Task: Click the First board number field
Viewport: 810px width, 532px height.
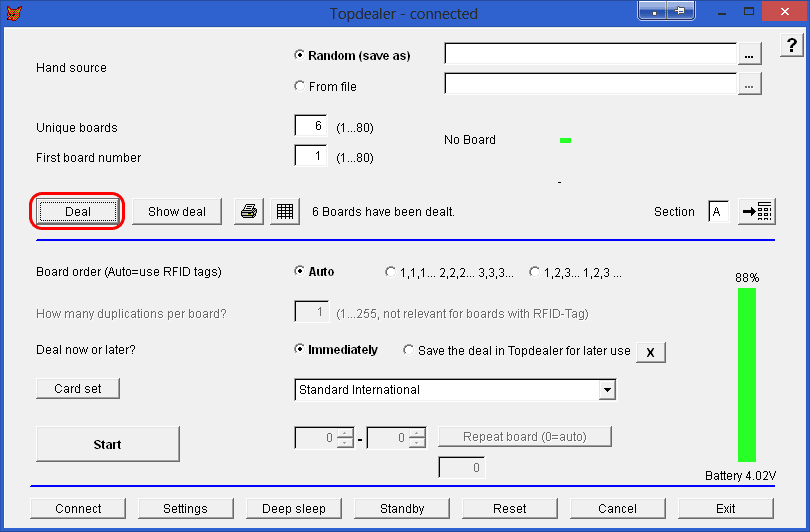Action: pos(310,155)
